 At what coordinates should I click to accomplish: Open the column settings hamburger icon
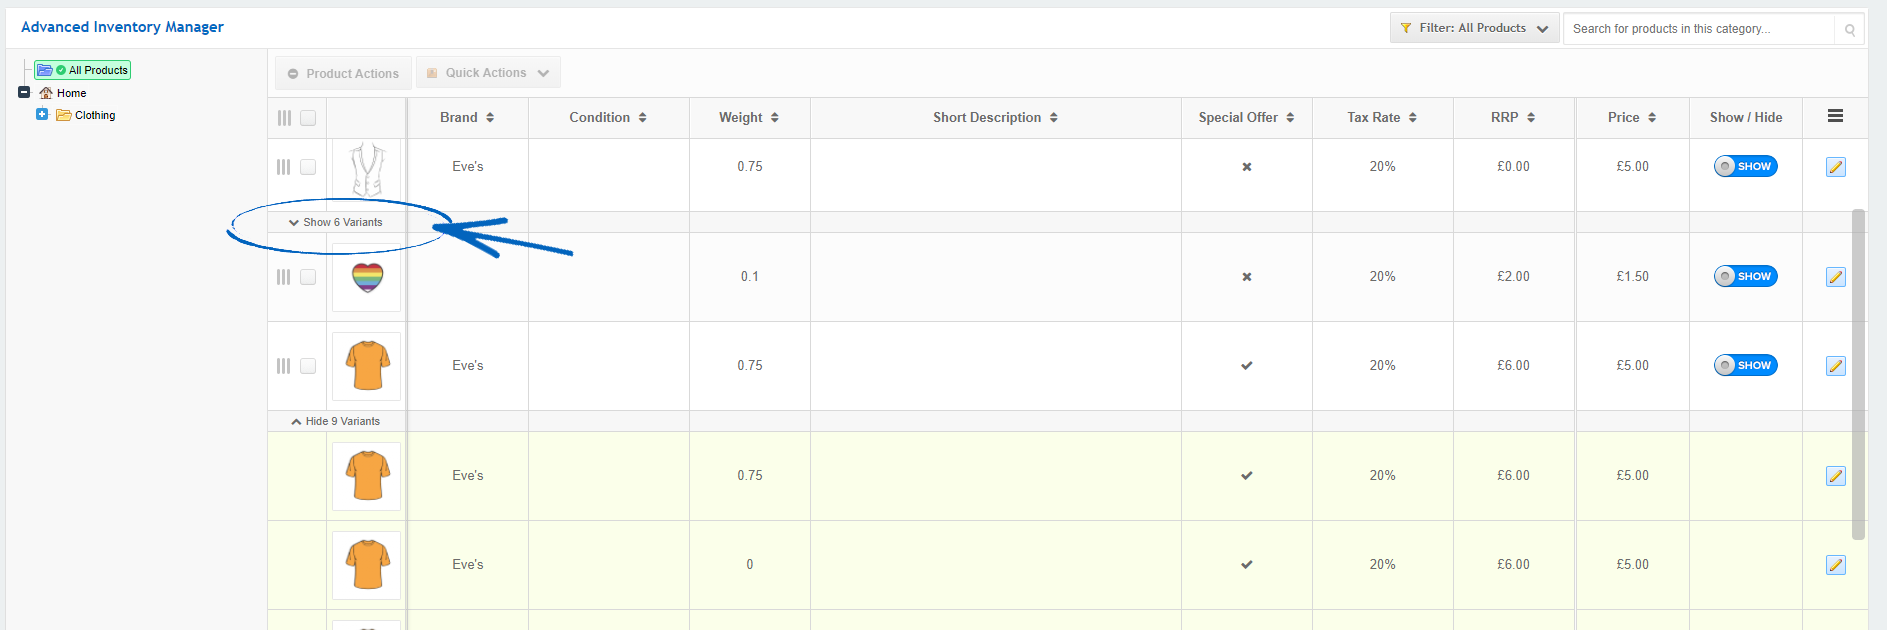coord(1836,116)
